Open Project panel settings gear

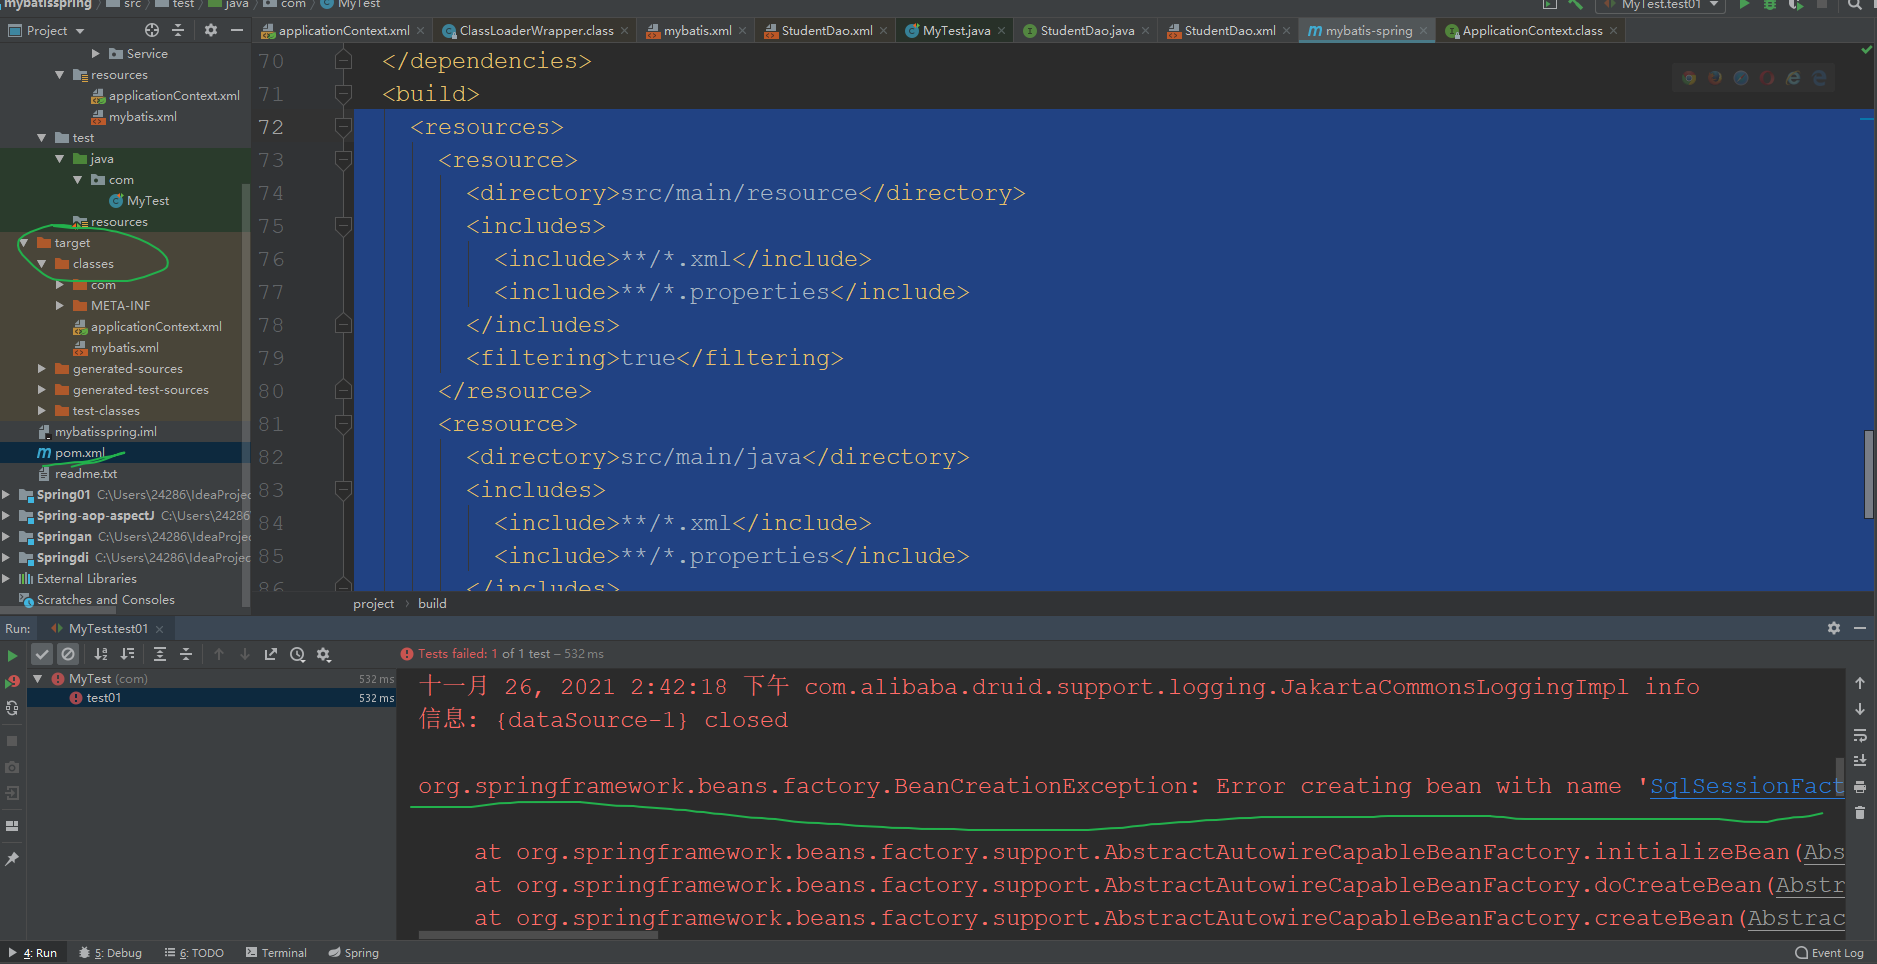point(210,30)
